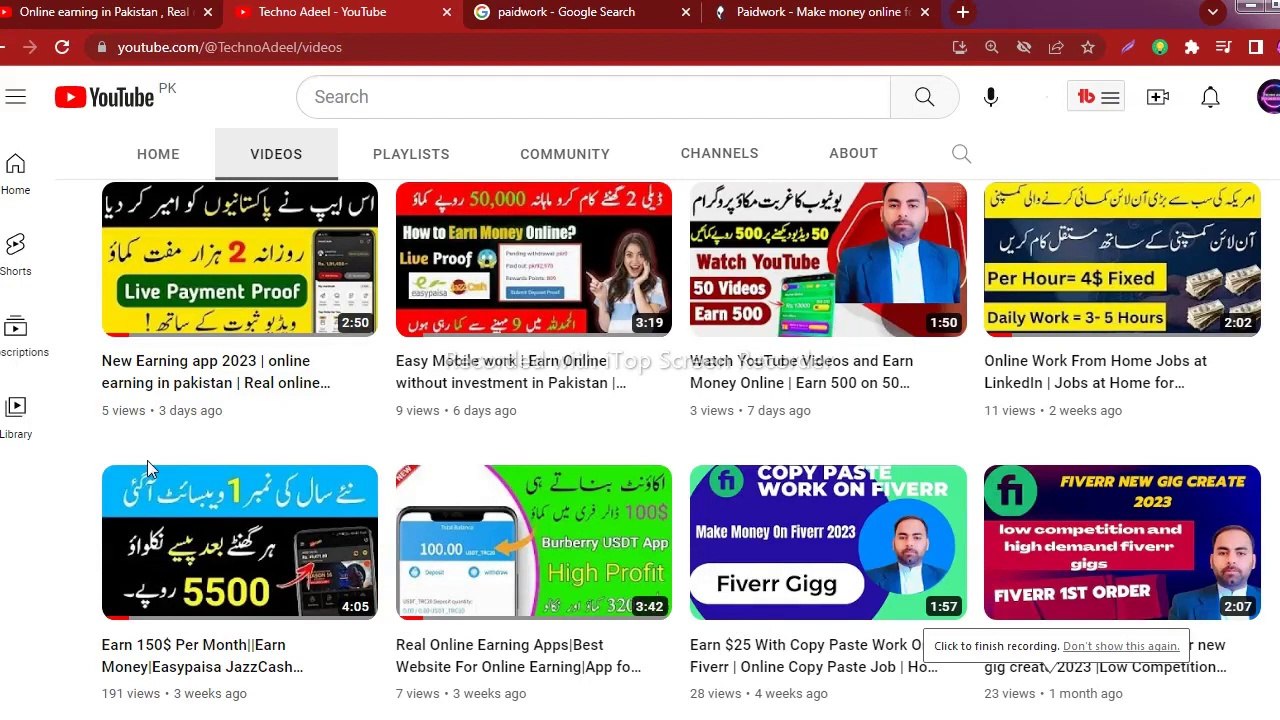Open Real Online Earning Apps thumbnail
The height and width of the screenshot is (720, 1280).
(x=534, y=542)
